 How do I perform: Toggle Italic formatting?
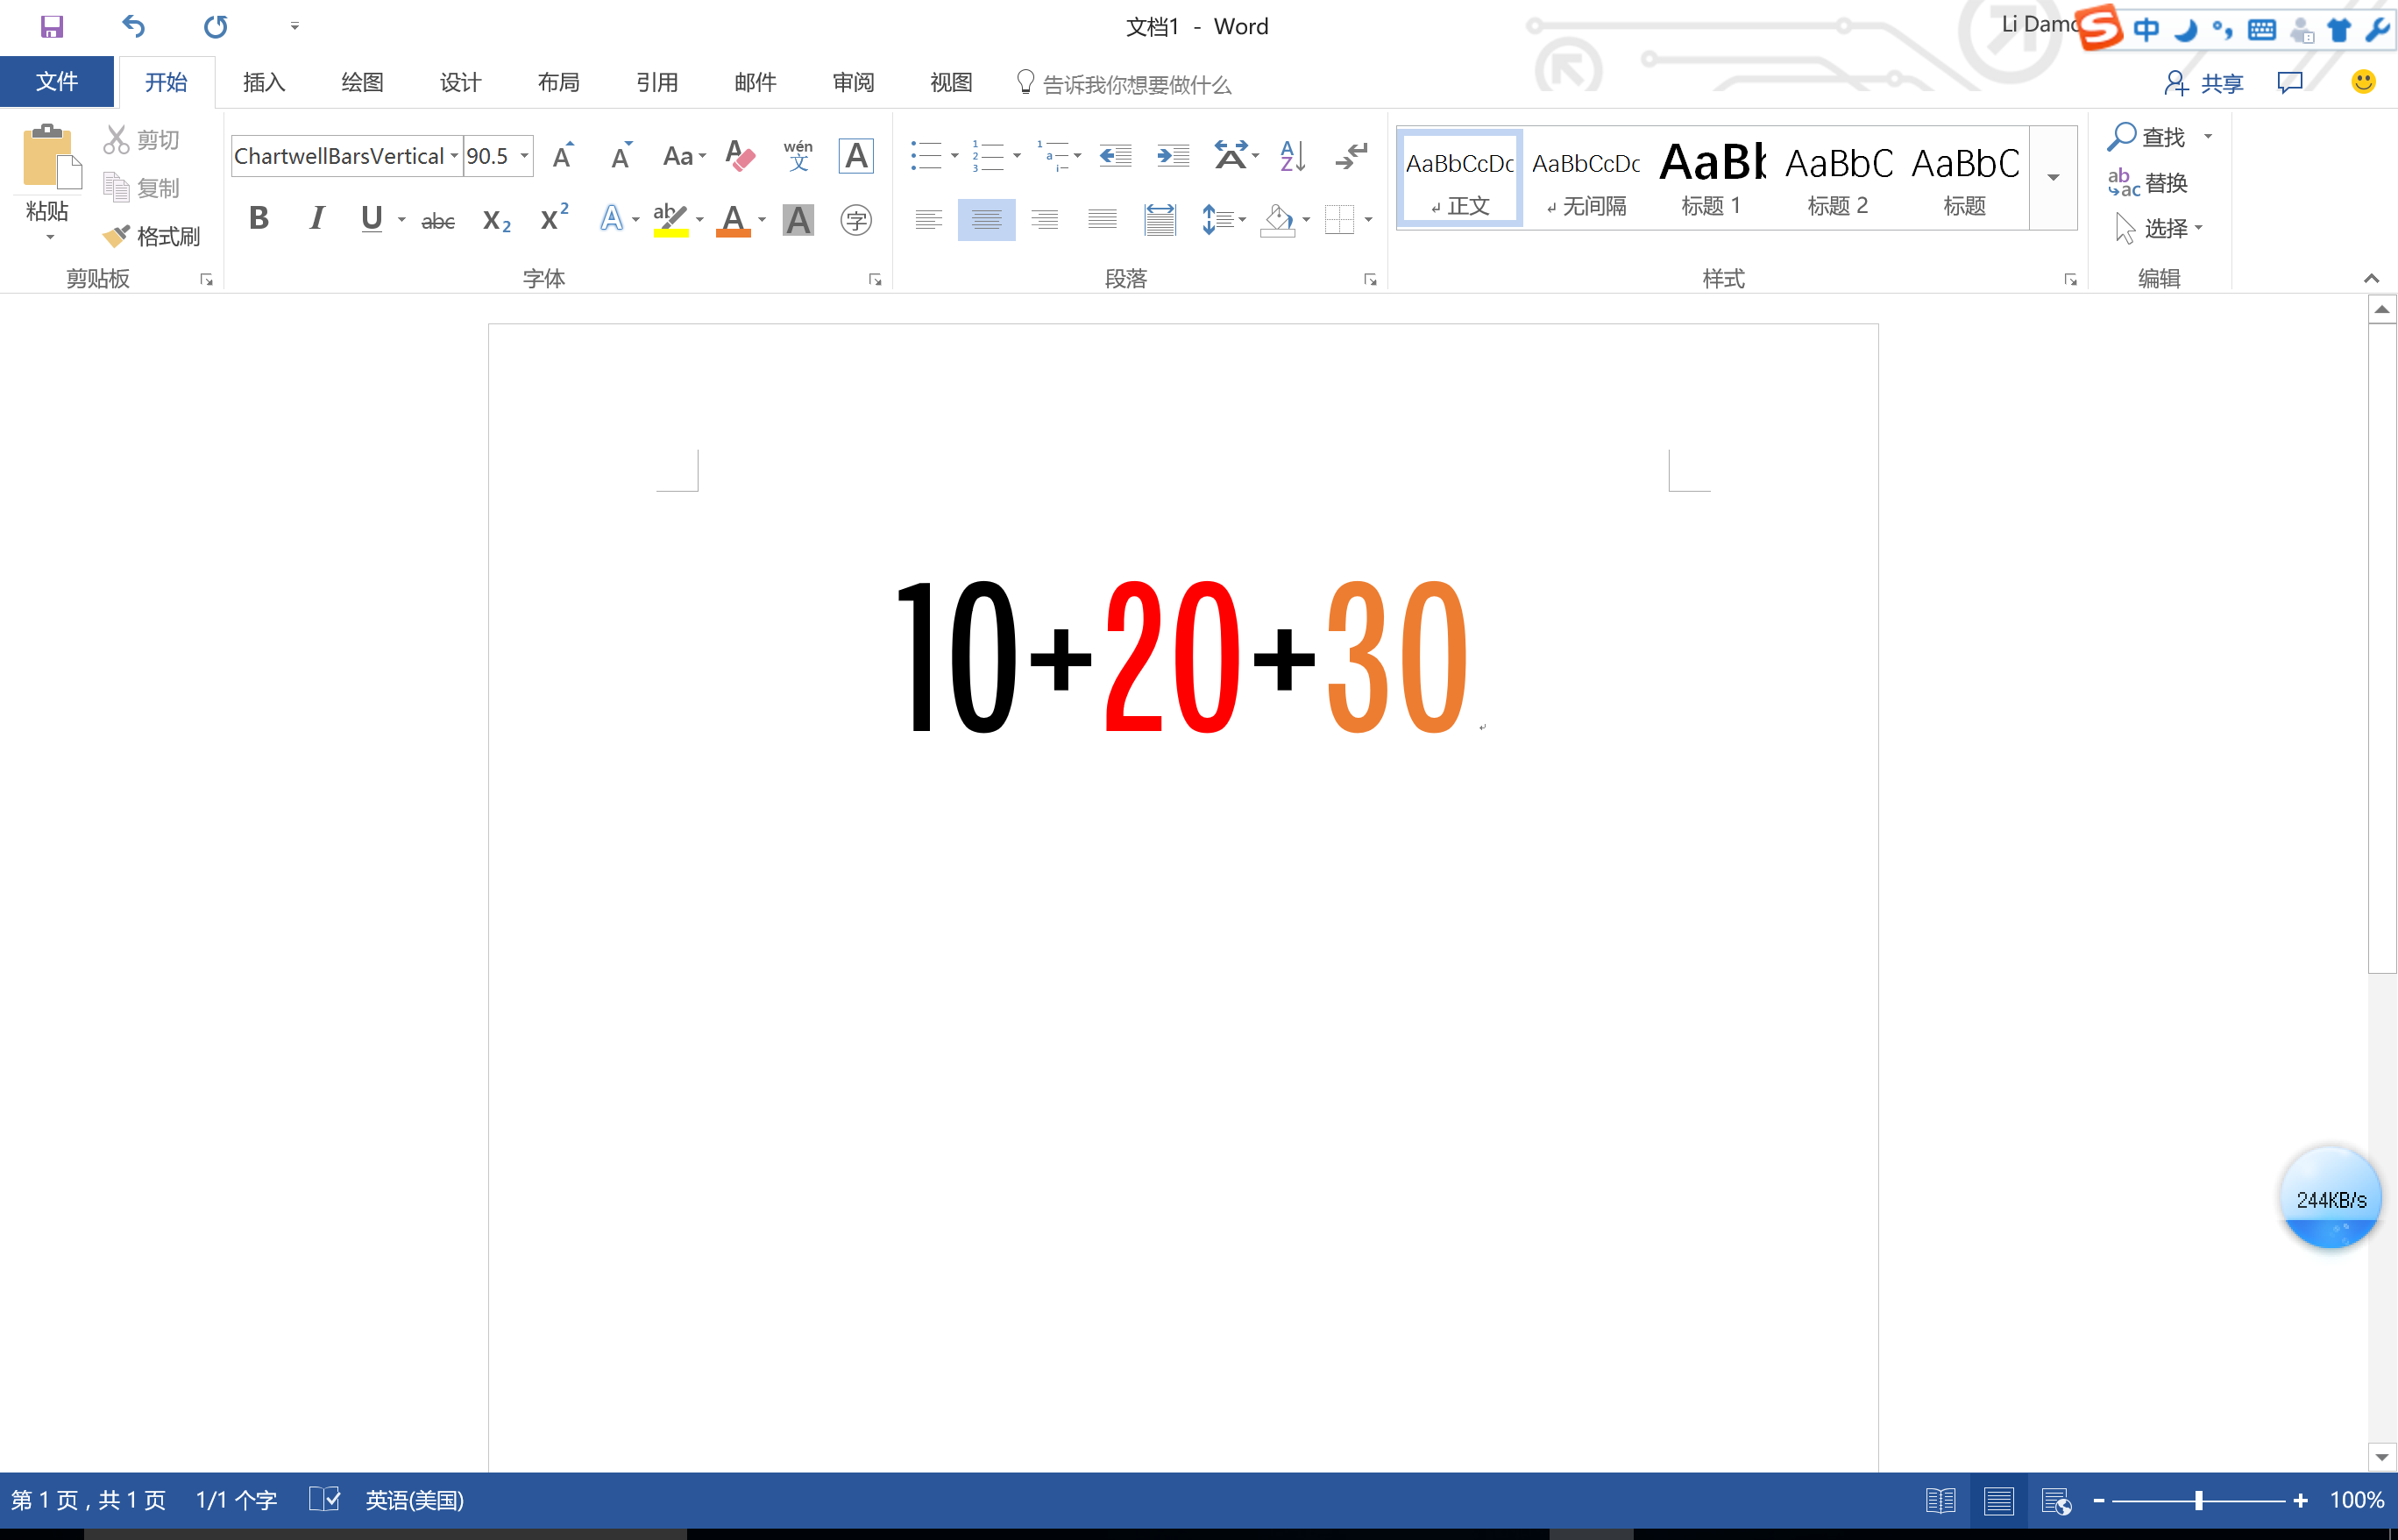point(317,218)
